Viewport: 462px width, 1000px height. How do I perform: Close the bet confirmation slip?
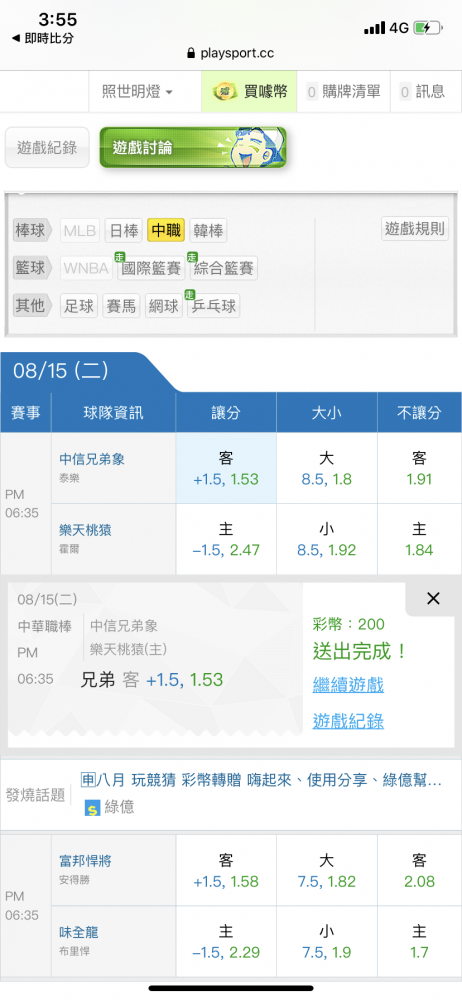[x=433, y=598]
